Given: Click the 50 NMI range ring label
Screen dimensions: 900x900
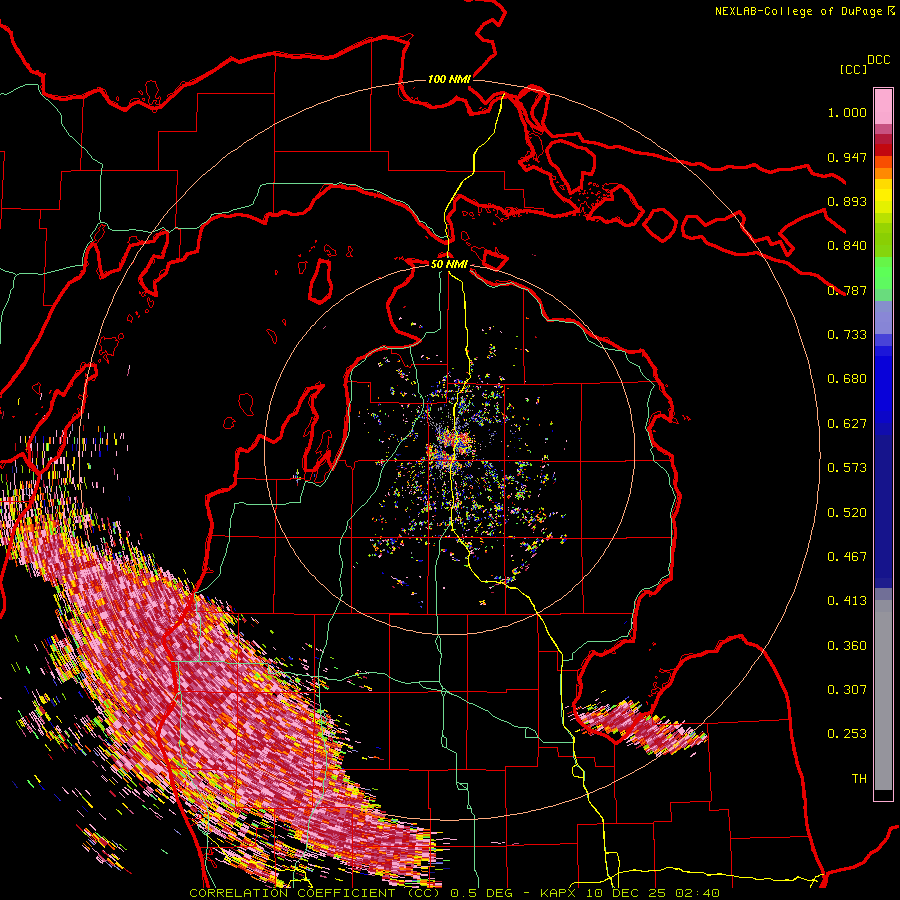Looking at the screenshot, I should (449, 264).
